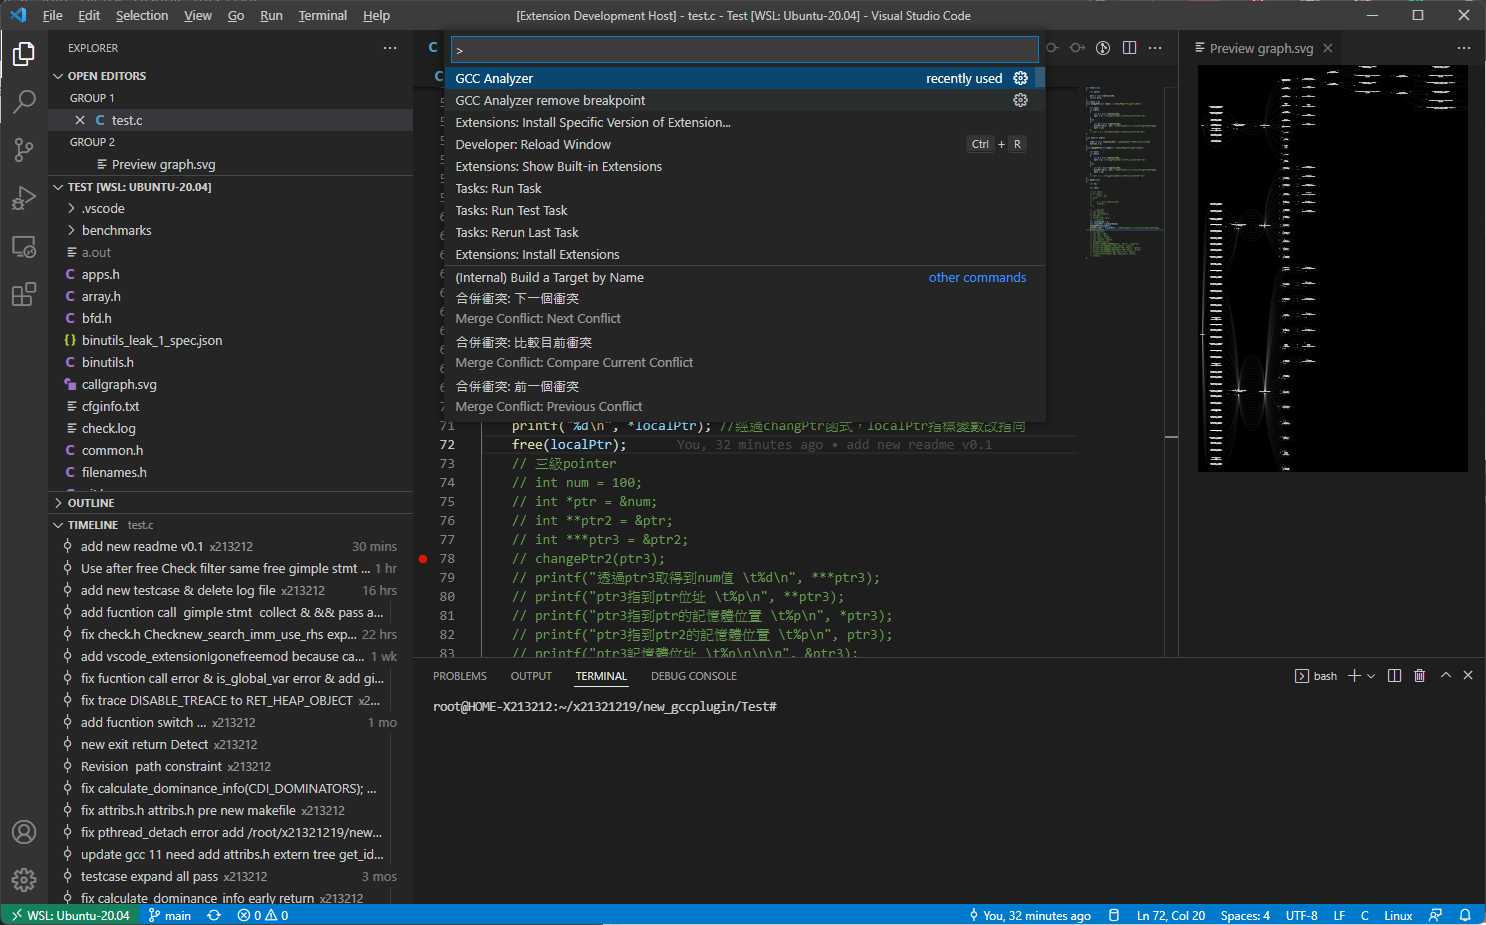The width and height of the screenshot is (1486, 925).
Task: Open the Source Control view
Action: 24,150
